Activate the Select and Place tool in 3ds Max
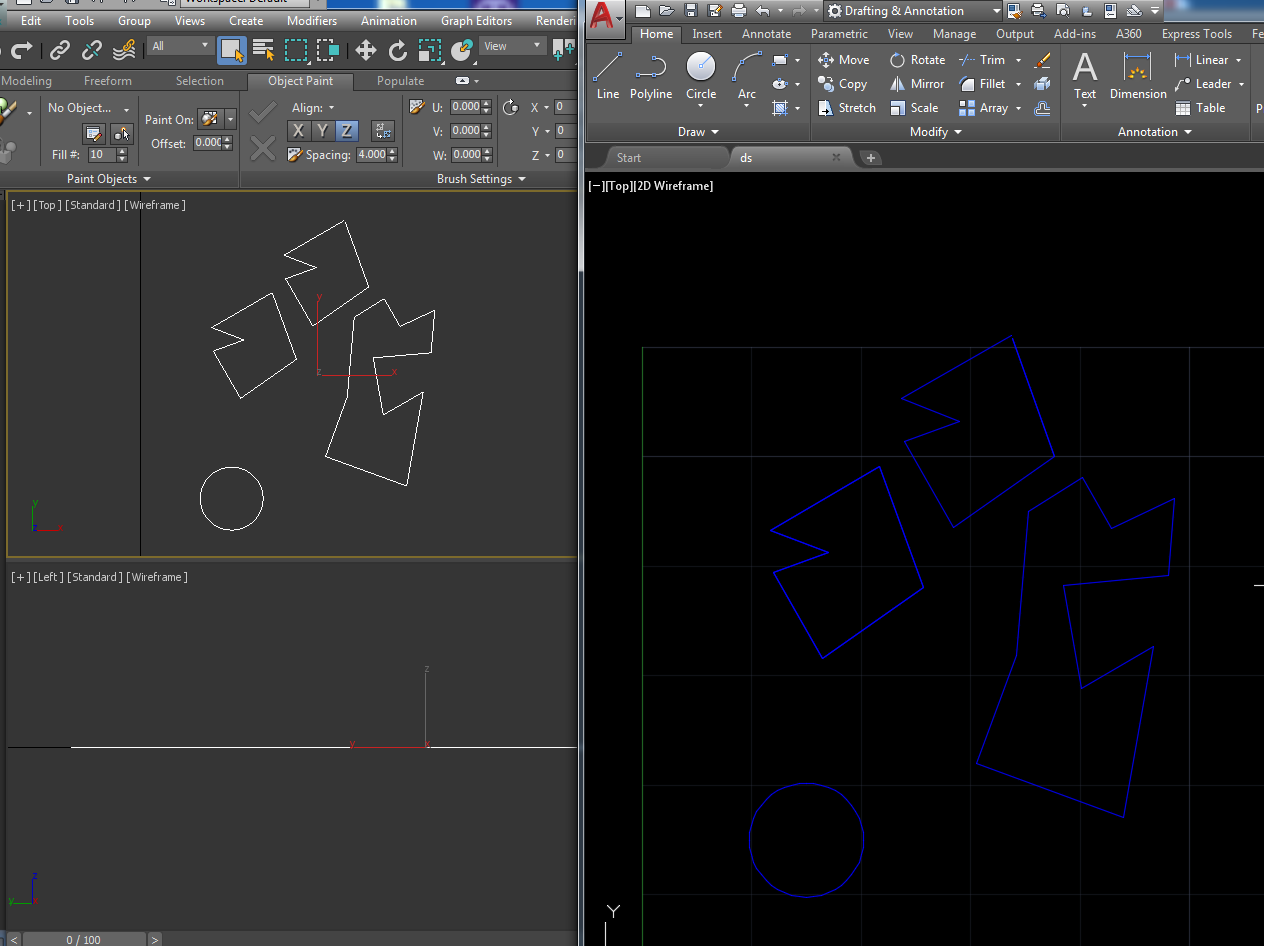The image size is (1264, 946). 462,49
